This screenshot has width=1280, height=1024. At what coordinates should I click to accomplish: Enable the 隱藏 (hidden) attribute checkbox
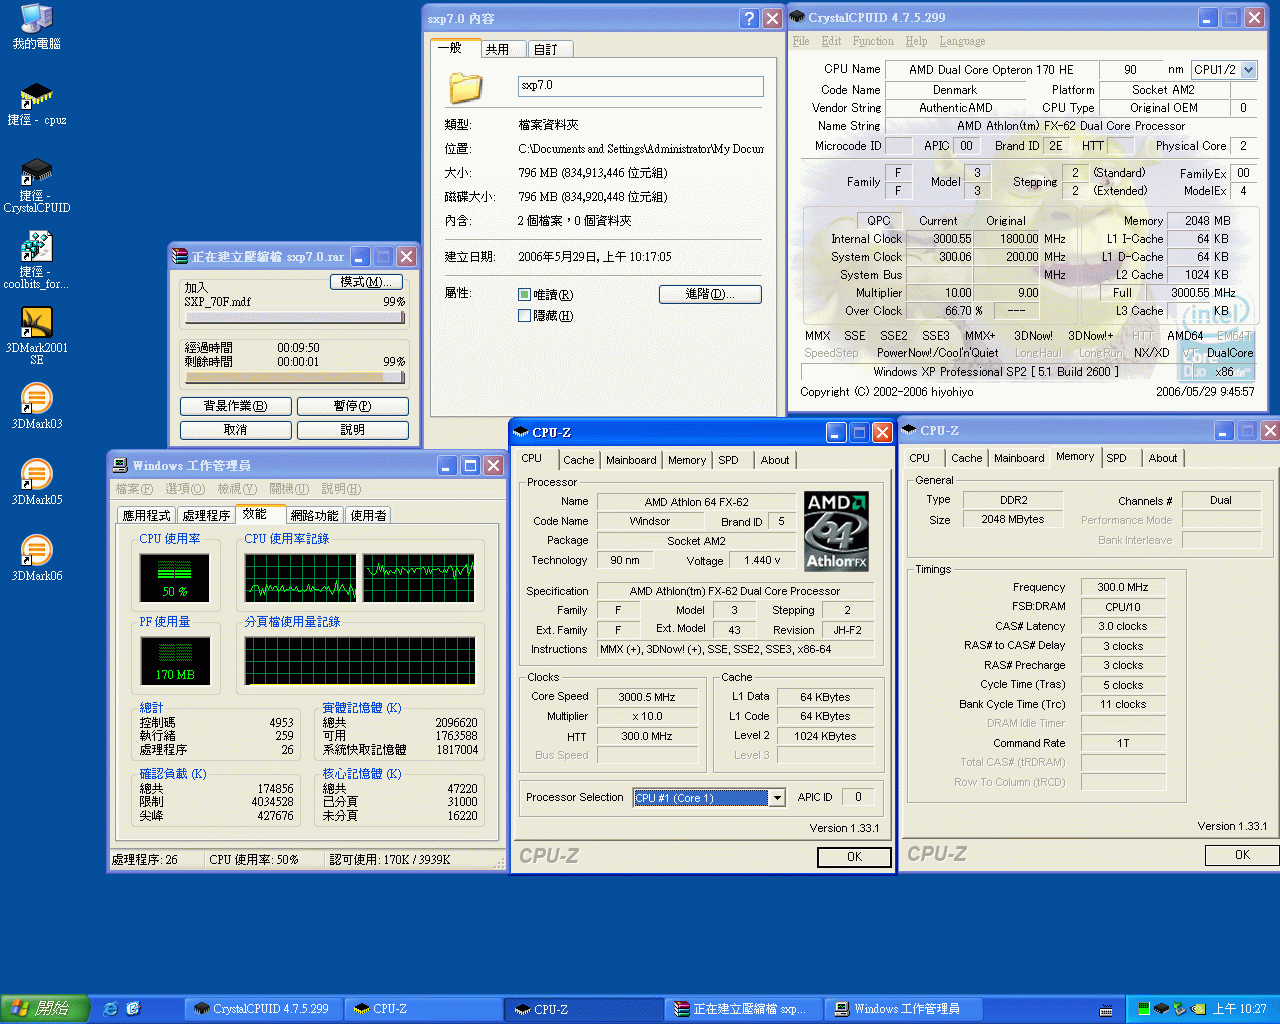tap(524, 315)
